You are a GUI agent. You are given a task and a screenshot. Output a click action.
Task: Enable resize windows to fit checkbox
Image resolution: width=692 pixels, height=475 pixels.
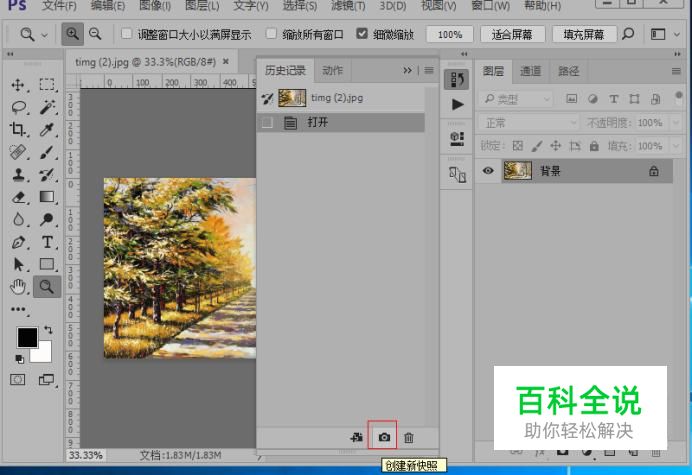coord(126,34)
